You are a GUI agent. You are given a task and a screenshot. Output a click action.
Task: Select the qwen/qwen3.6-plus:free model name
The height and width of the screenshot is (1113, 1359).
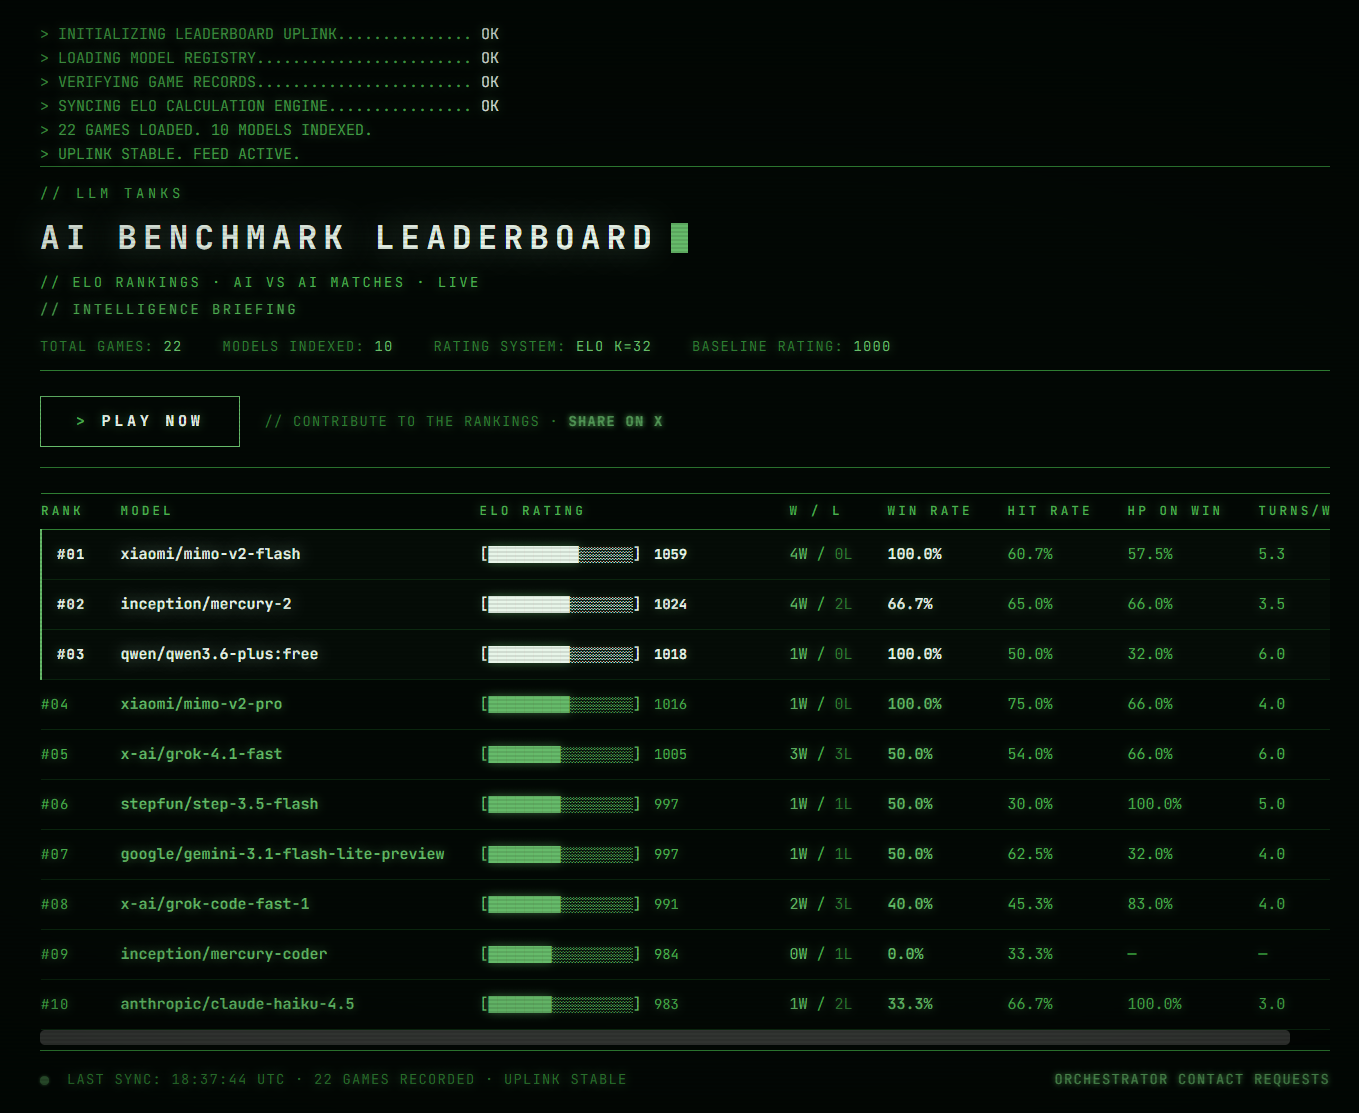219,654
